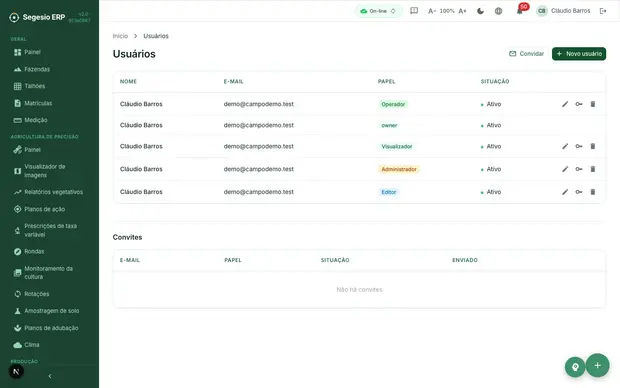Click the NOME column header
Screen dimensions: 620x388
[128, 81]
